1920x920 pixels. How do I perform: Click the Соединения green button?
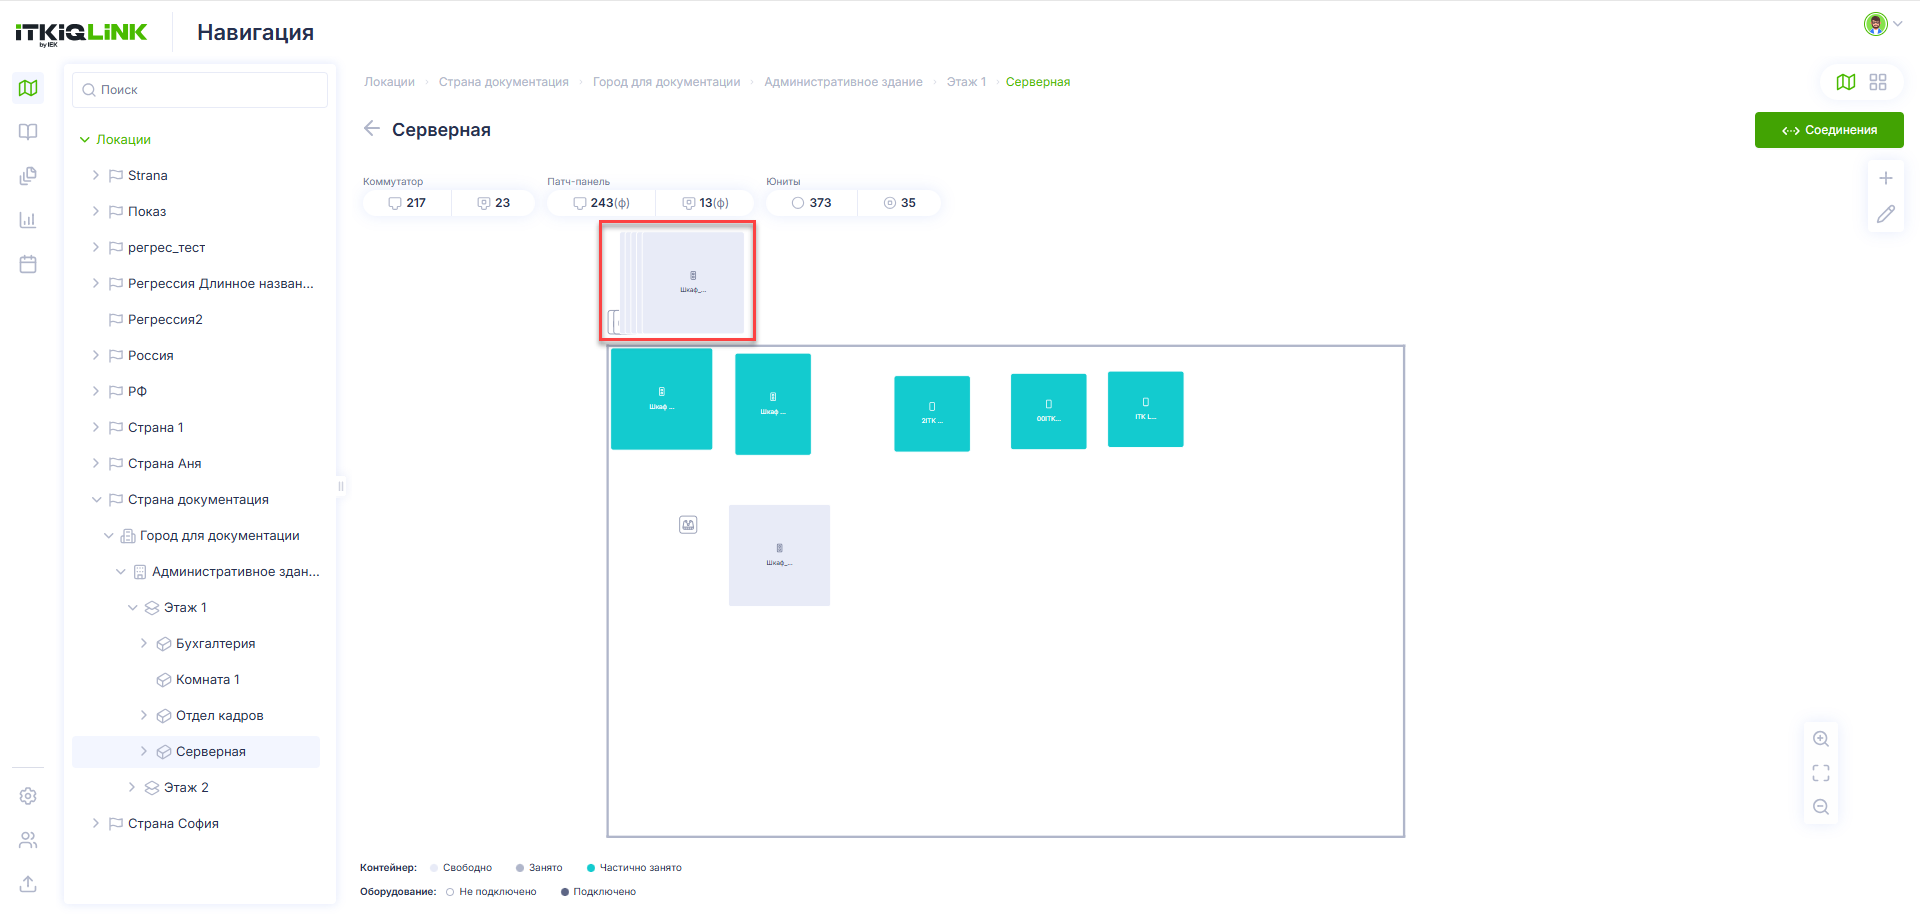tap(1829, 130)
